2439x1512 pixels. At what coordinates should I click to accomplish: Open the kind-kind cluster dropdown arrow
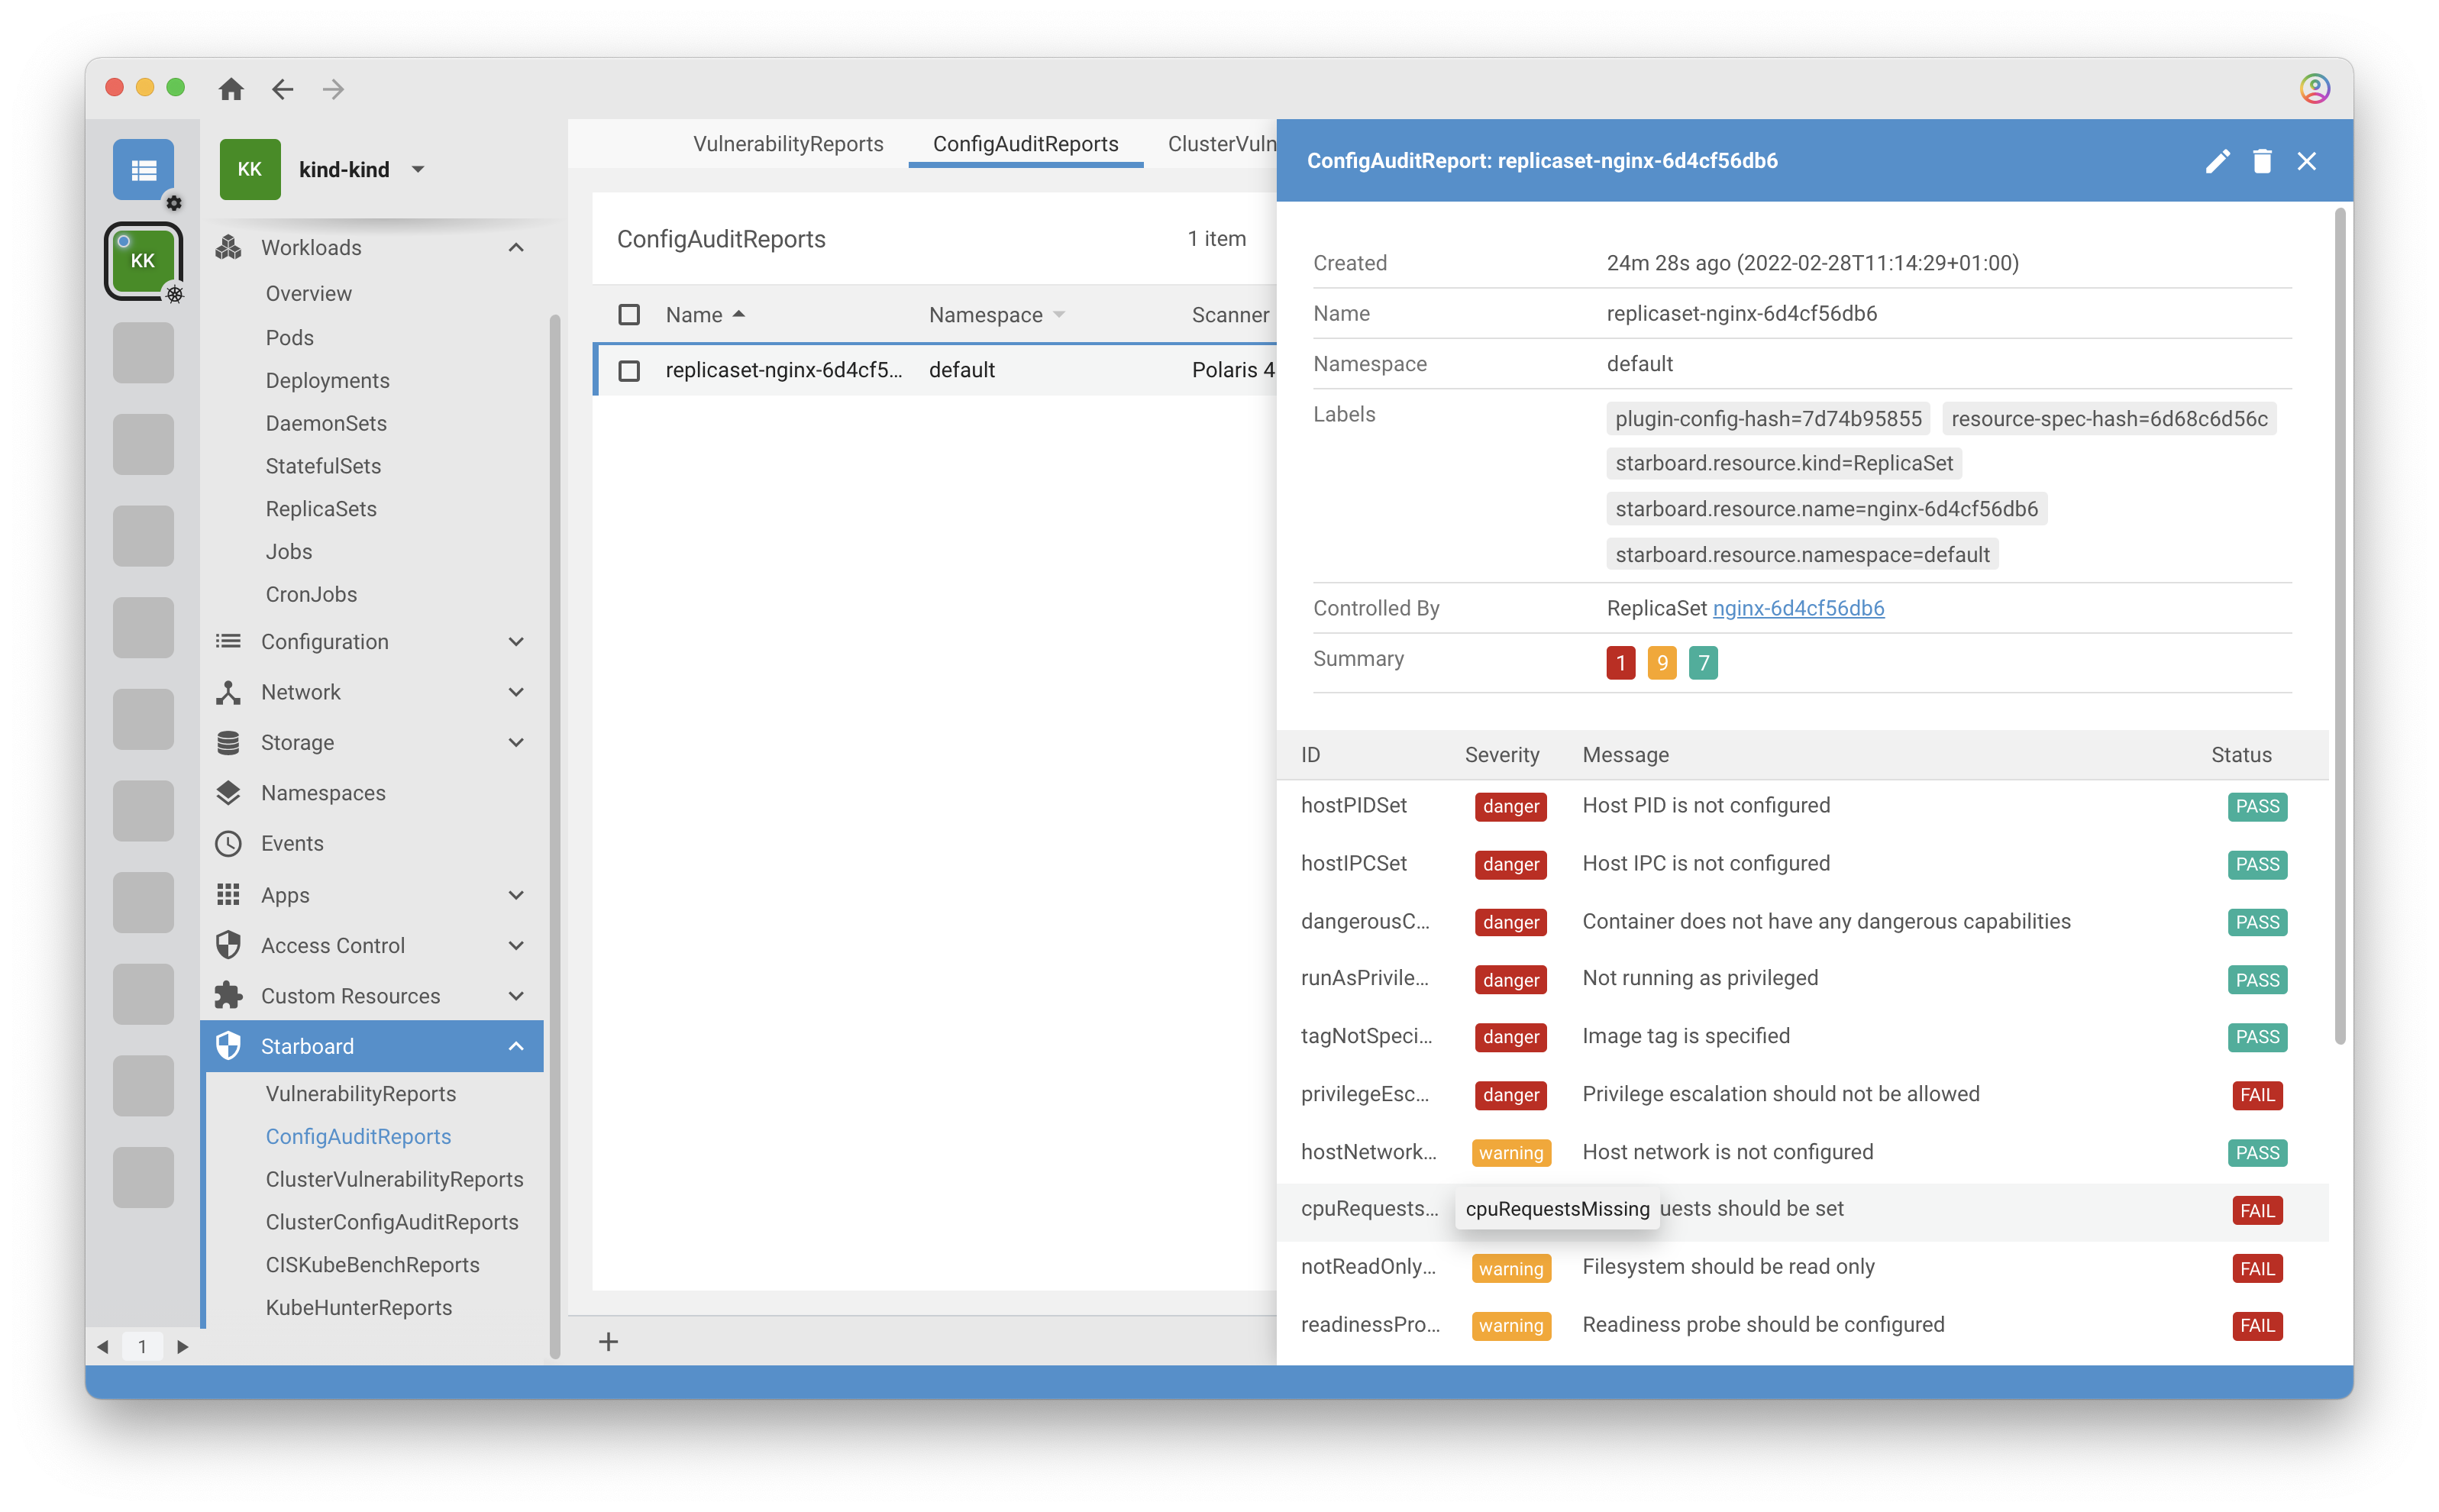(418, 170)
